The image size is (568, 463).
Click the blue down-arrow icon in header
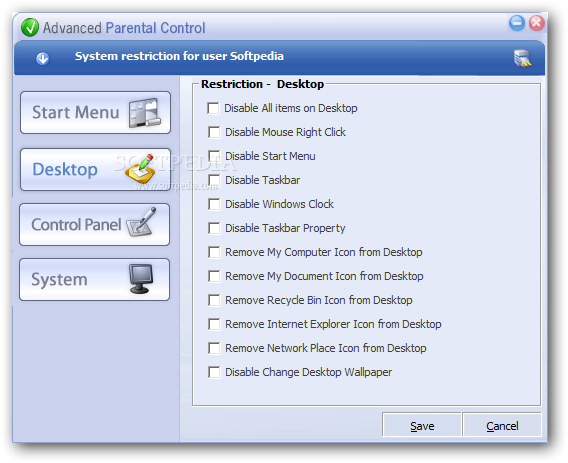42,58
